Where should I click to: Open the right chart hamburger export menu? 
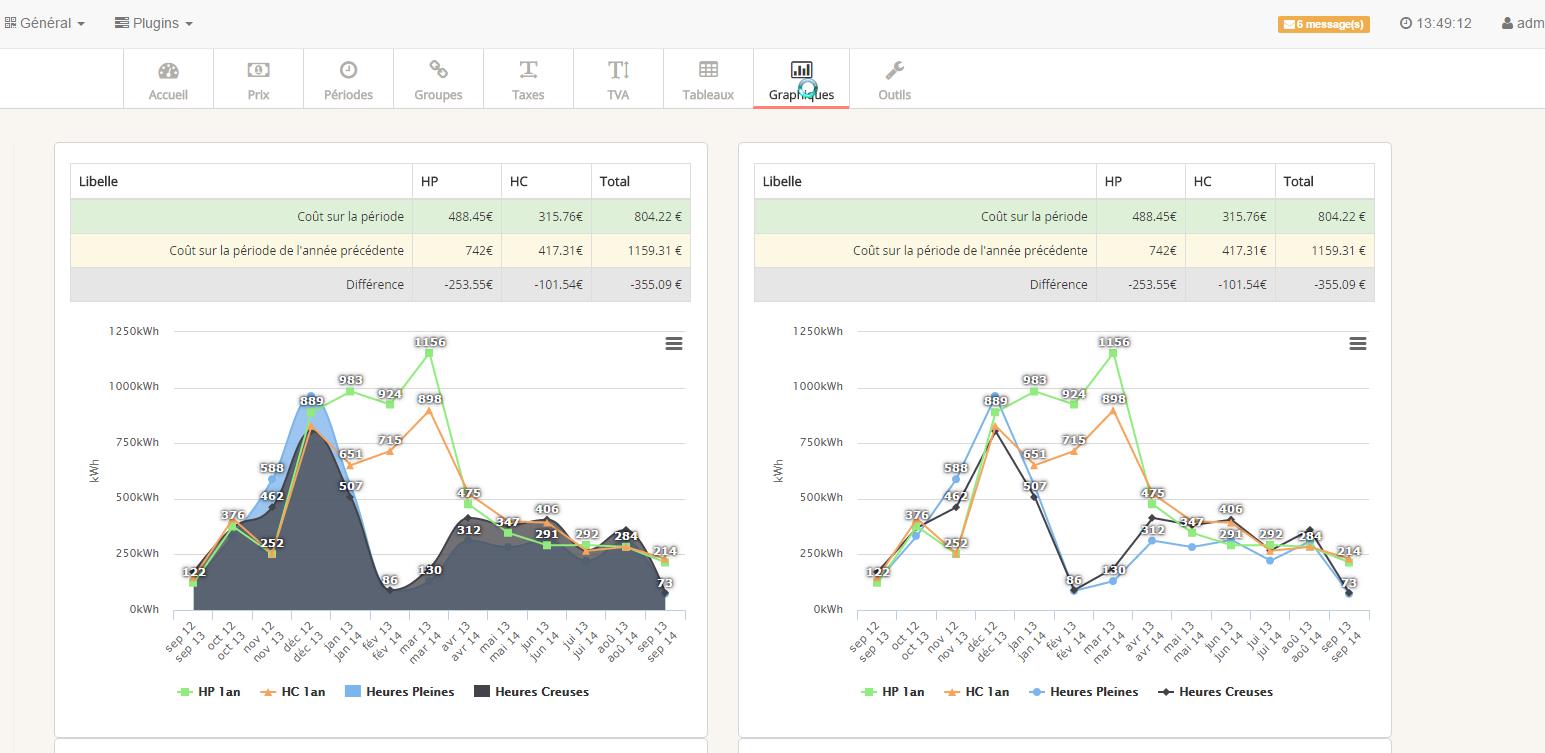point(1358,343)
